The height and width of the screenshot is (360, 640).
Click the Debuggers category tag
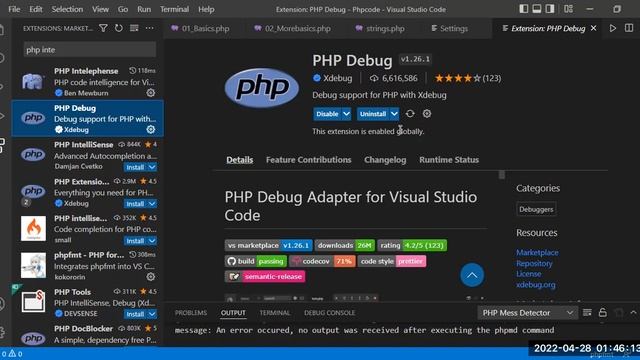click(536, 209)
